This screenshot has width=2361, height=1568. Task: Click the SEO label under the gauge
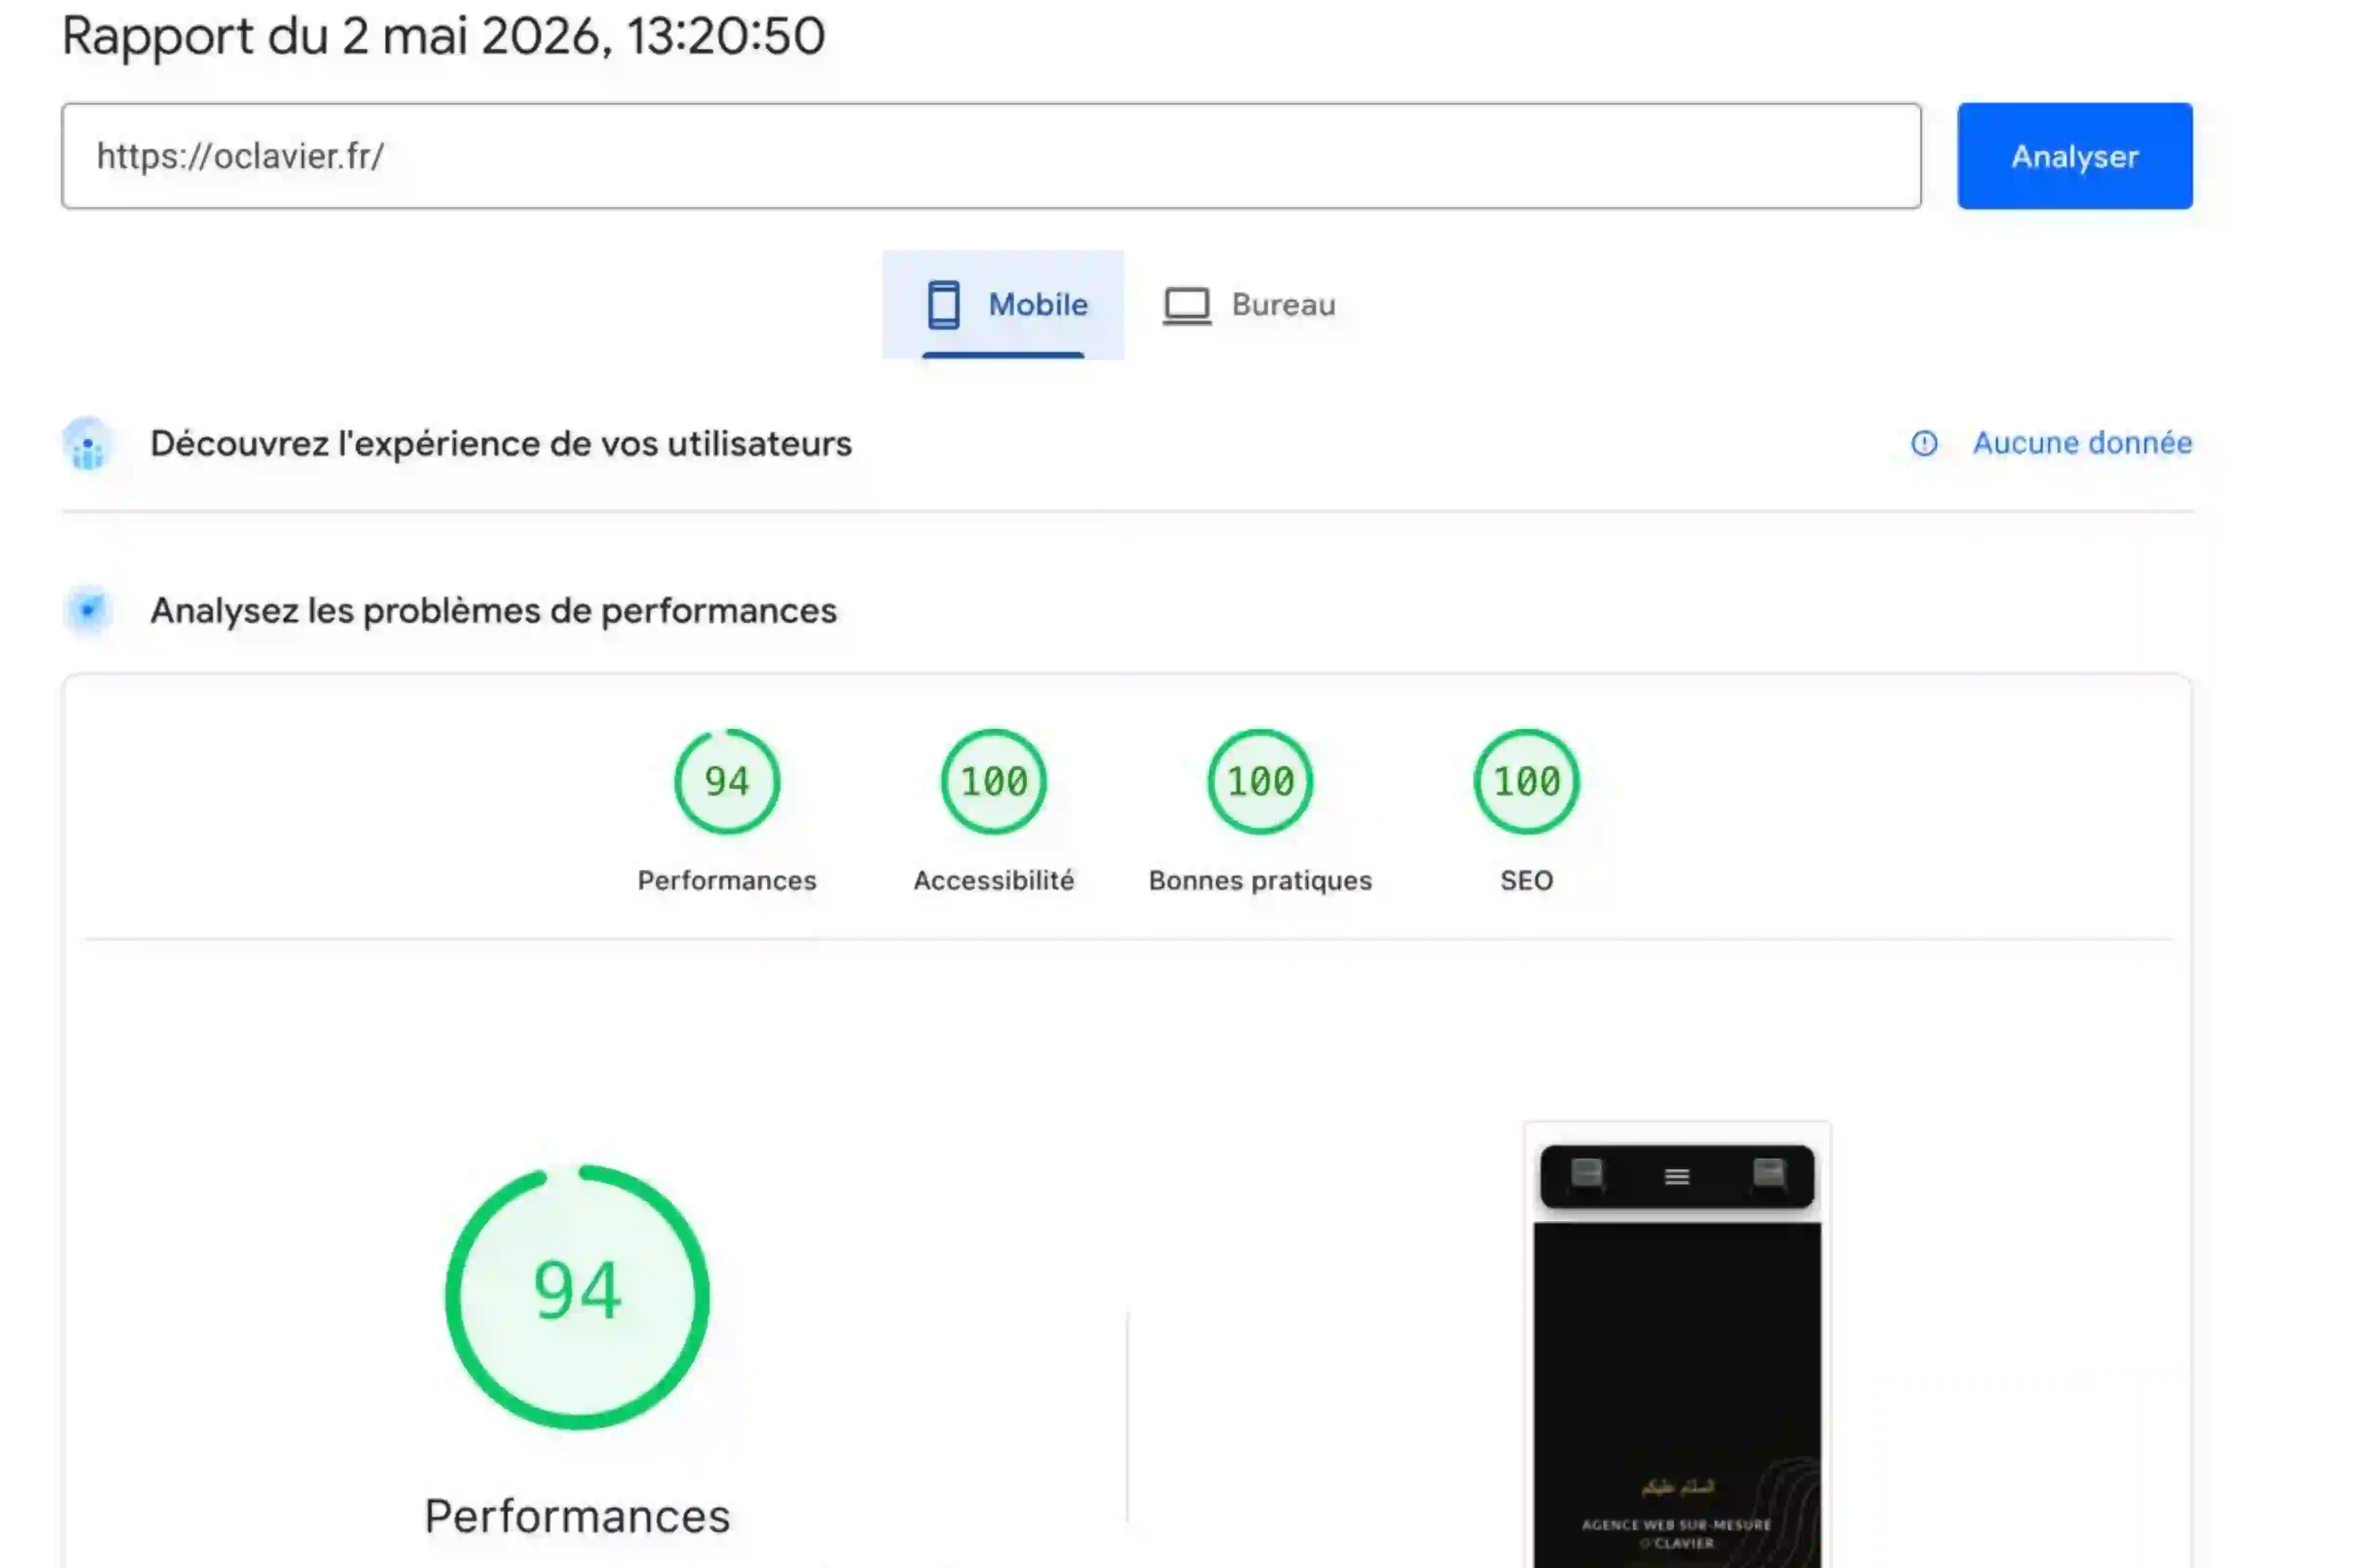[1526, 880]
